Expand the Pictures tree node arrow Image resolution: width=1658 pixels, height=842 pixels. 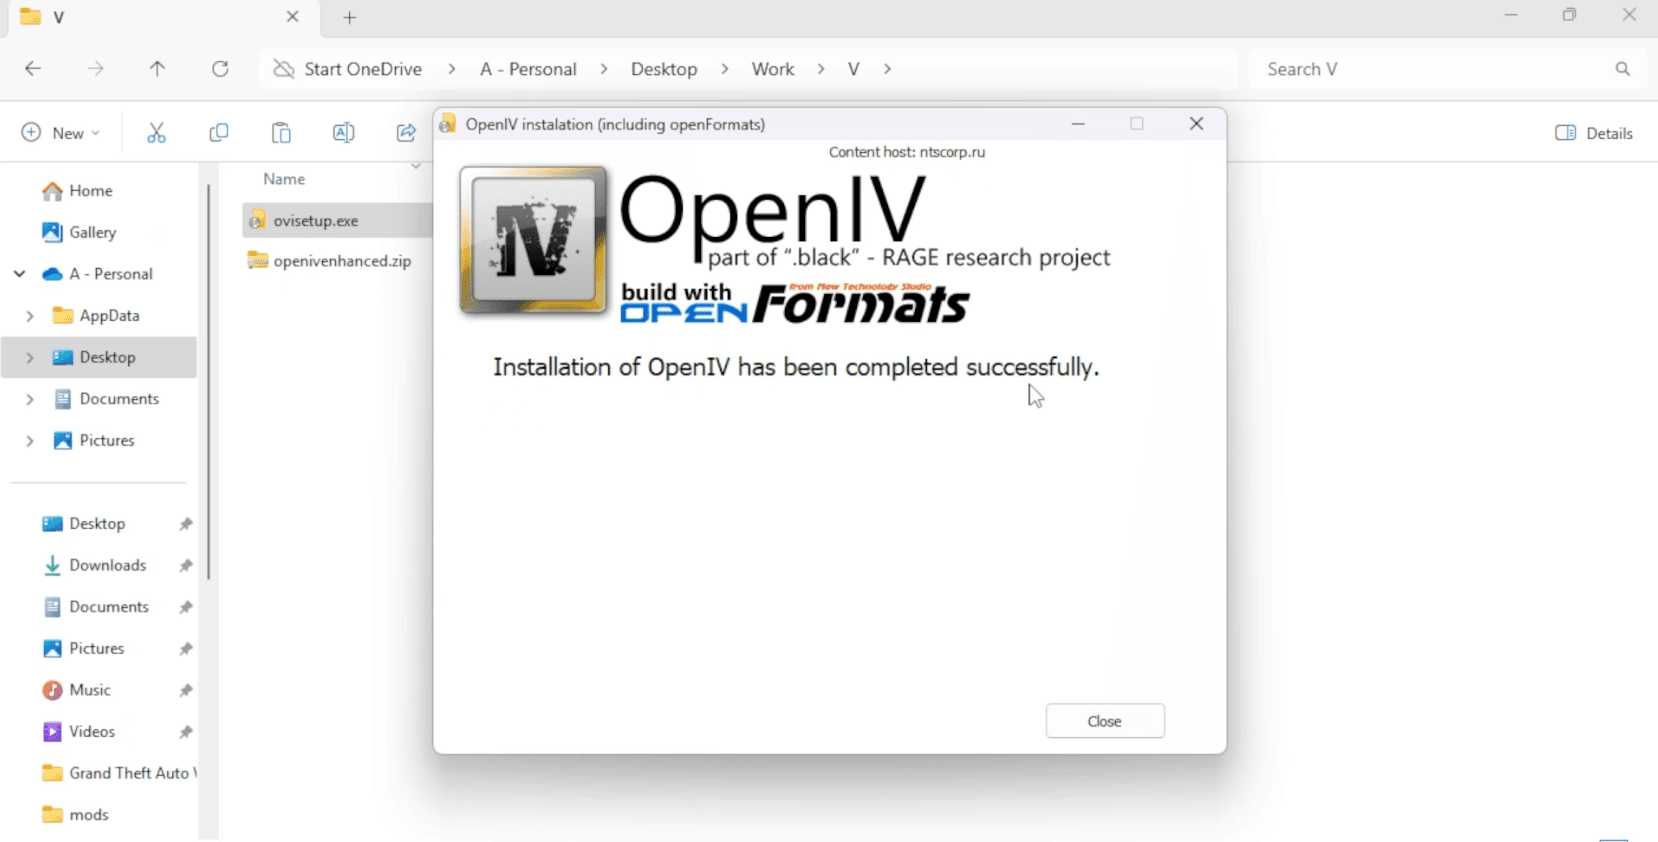(30, 441)
